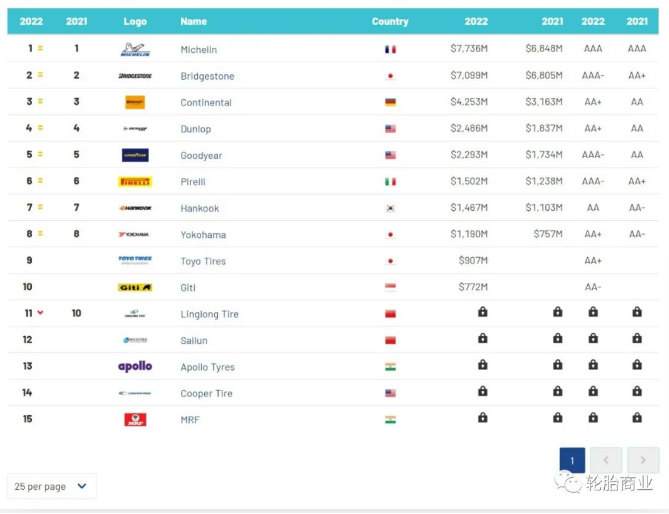Open the Apollo Tyres brand link
The height and width of the screenshot is (514, 669).
[x=207, y=367]
